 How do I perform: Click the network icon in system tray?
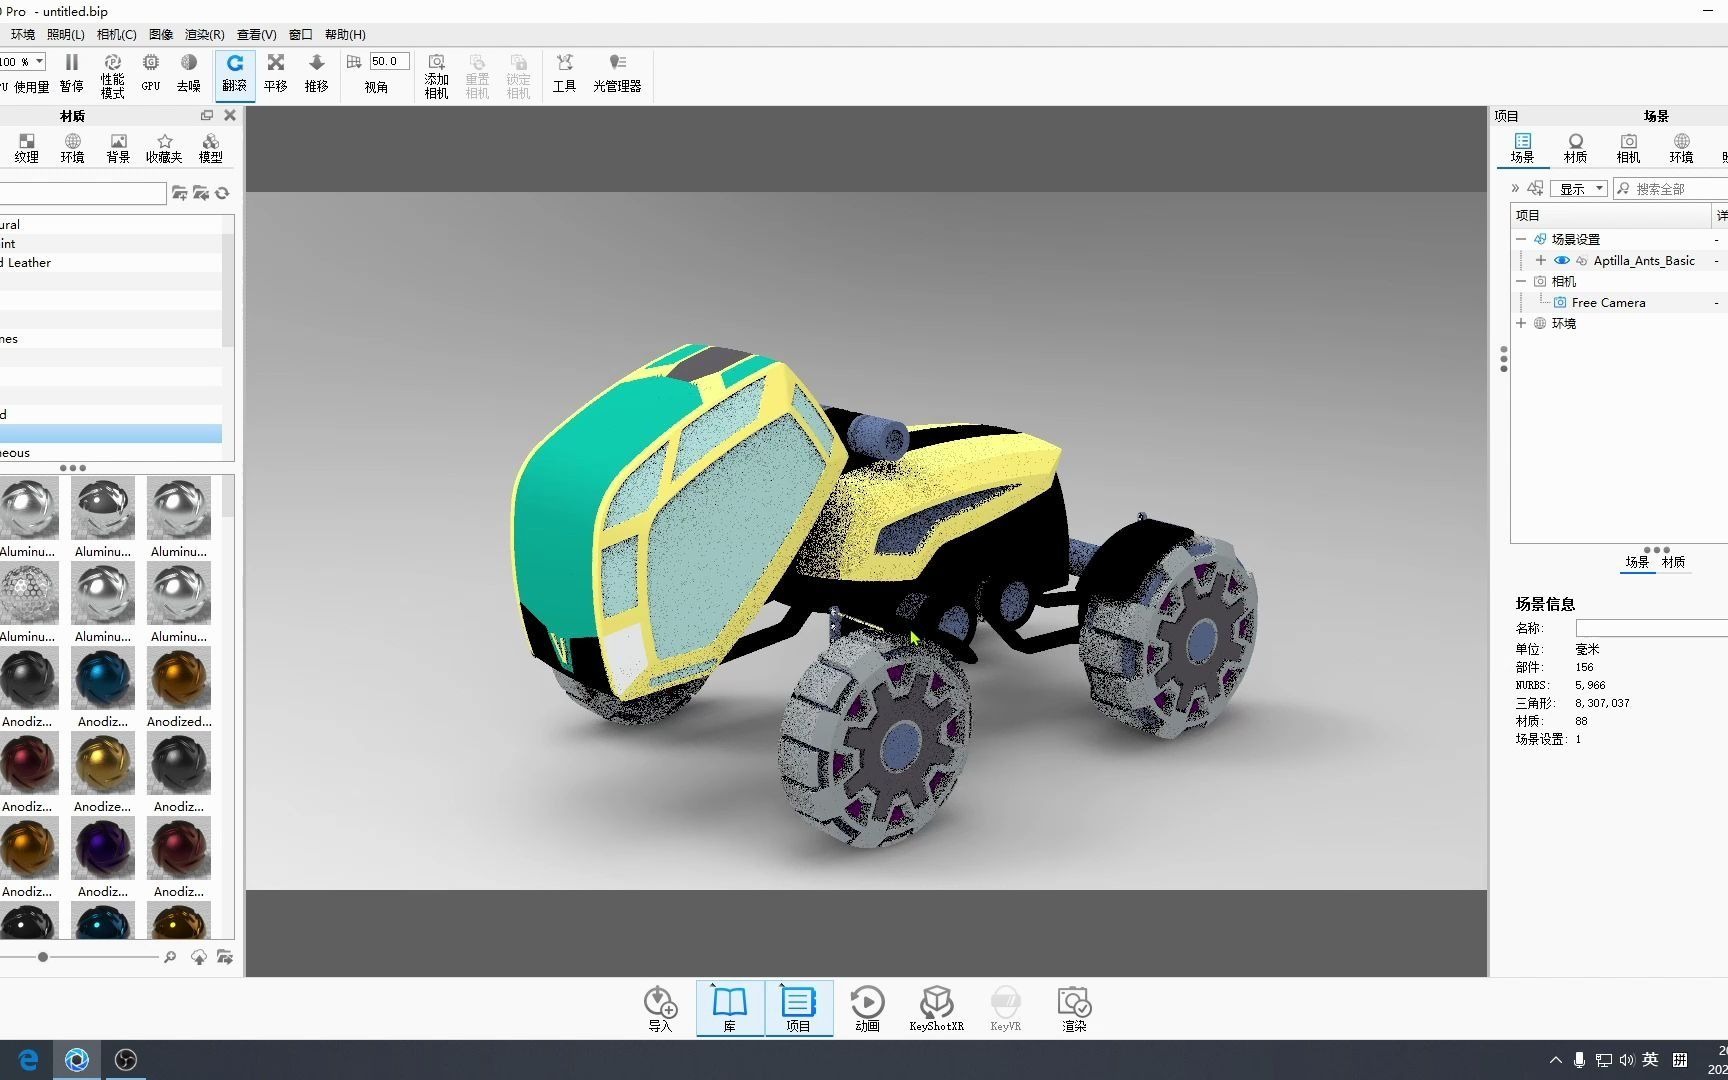click(1603, 1060)
